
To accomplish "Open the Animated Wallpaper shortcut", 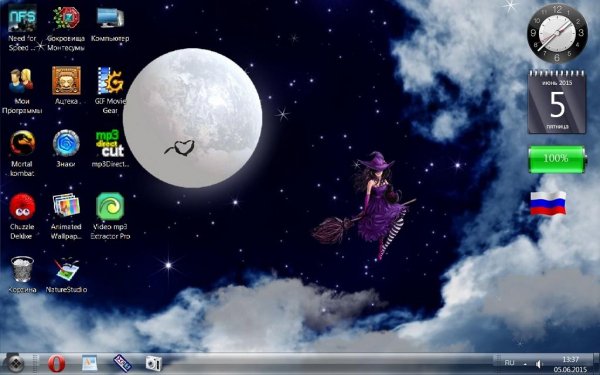I will [66, 216].
